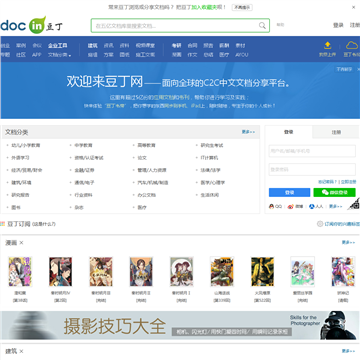Click the search magnifier icon

point(262,25)
